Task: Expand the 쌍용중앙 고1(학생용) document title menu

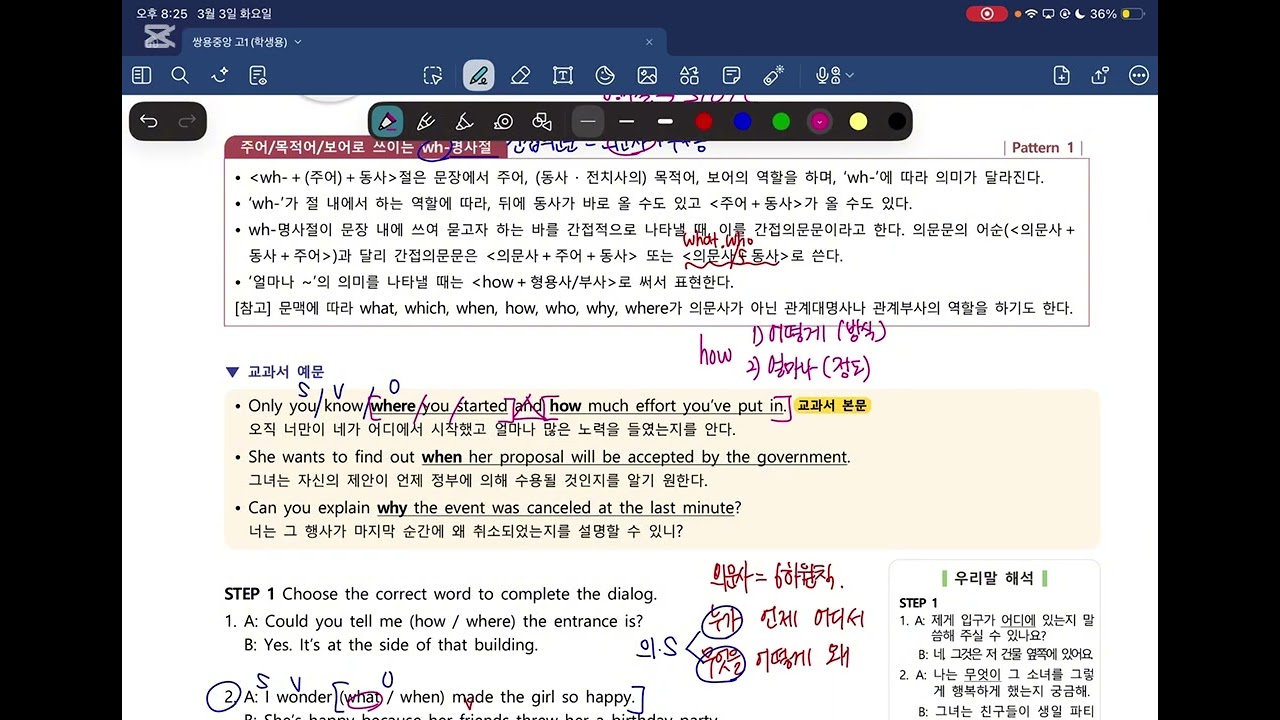Action: pyautogui.click(x=298, y=42)
